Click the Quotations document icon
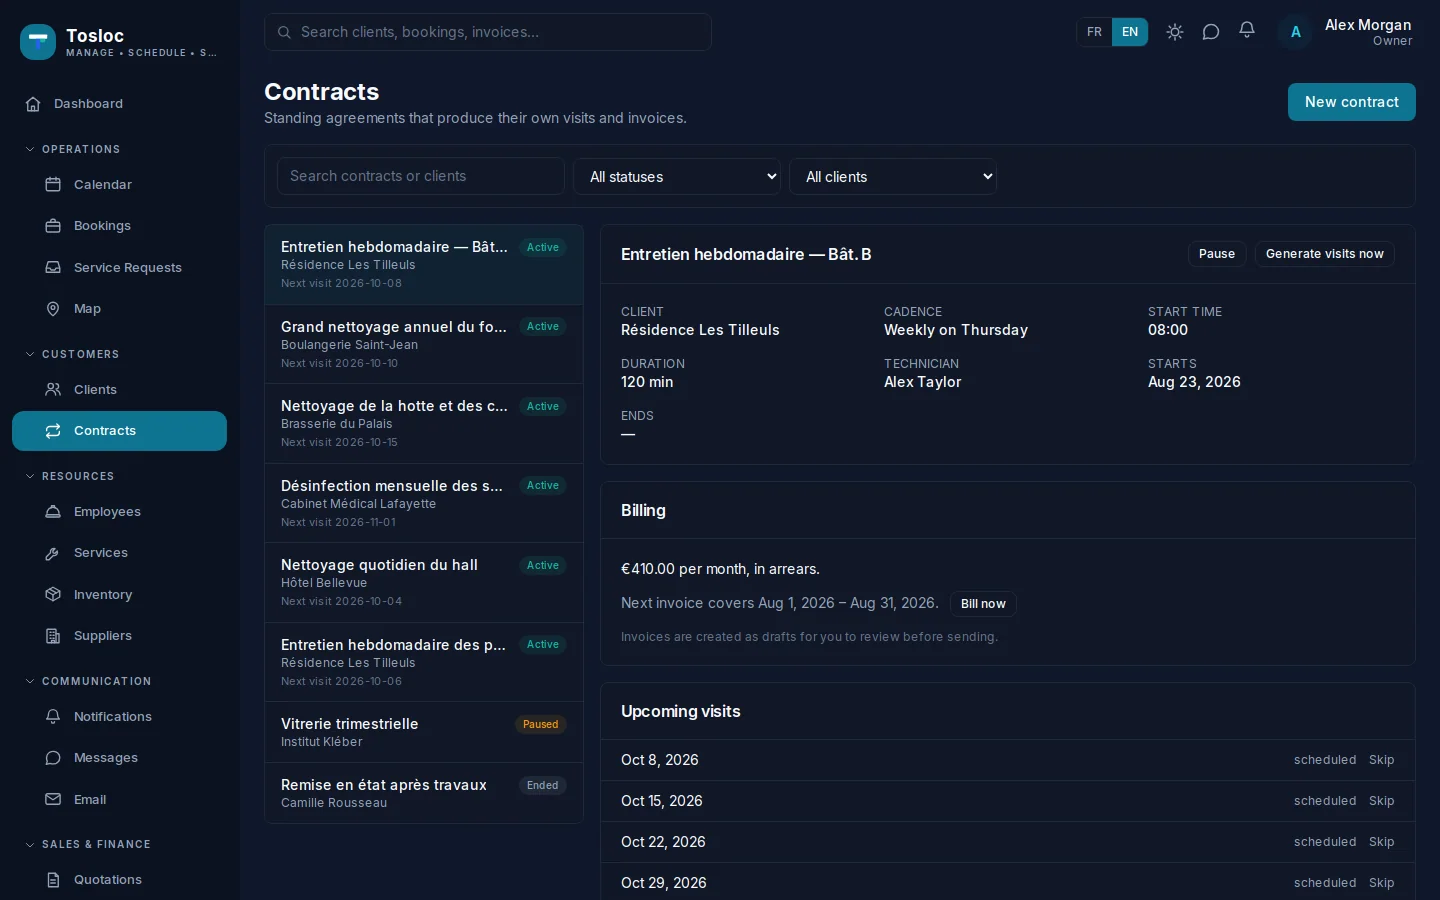Screen dimensions: 1440x900 point(53,880)
